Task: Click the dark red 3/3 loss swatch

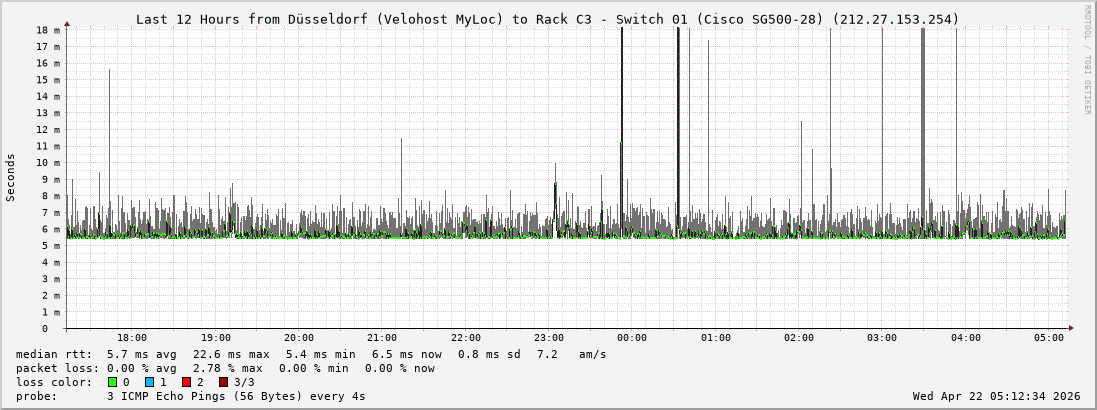Action: (x=224, y=382)
